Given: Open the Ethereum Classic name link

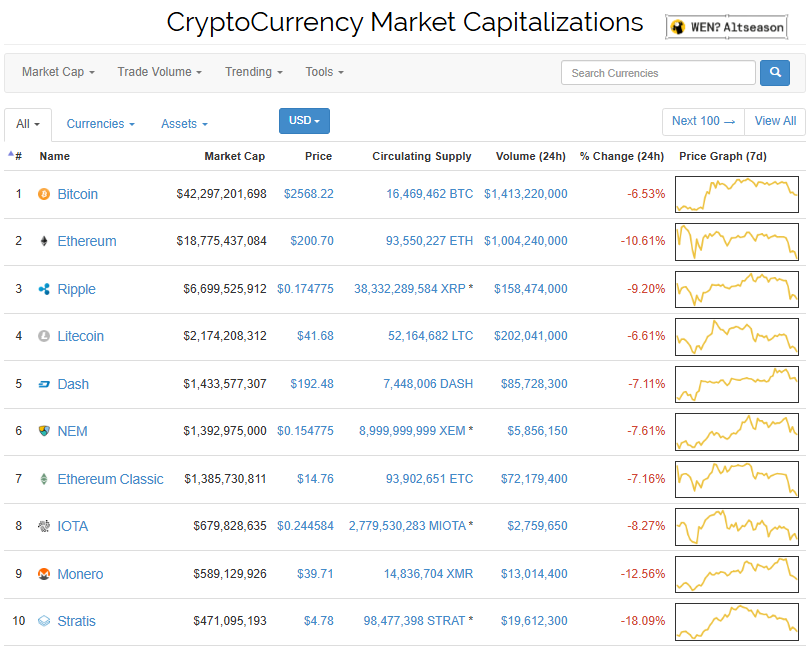Looking at the screenshot, I should coord(110,479).
